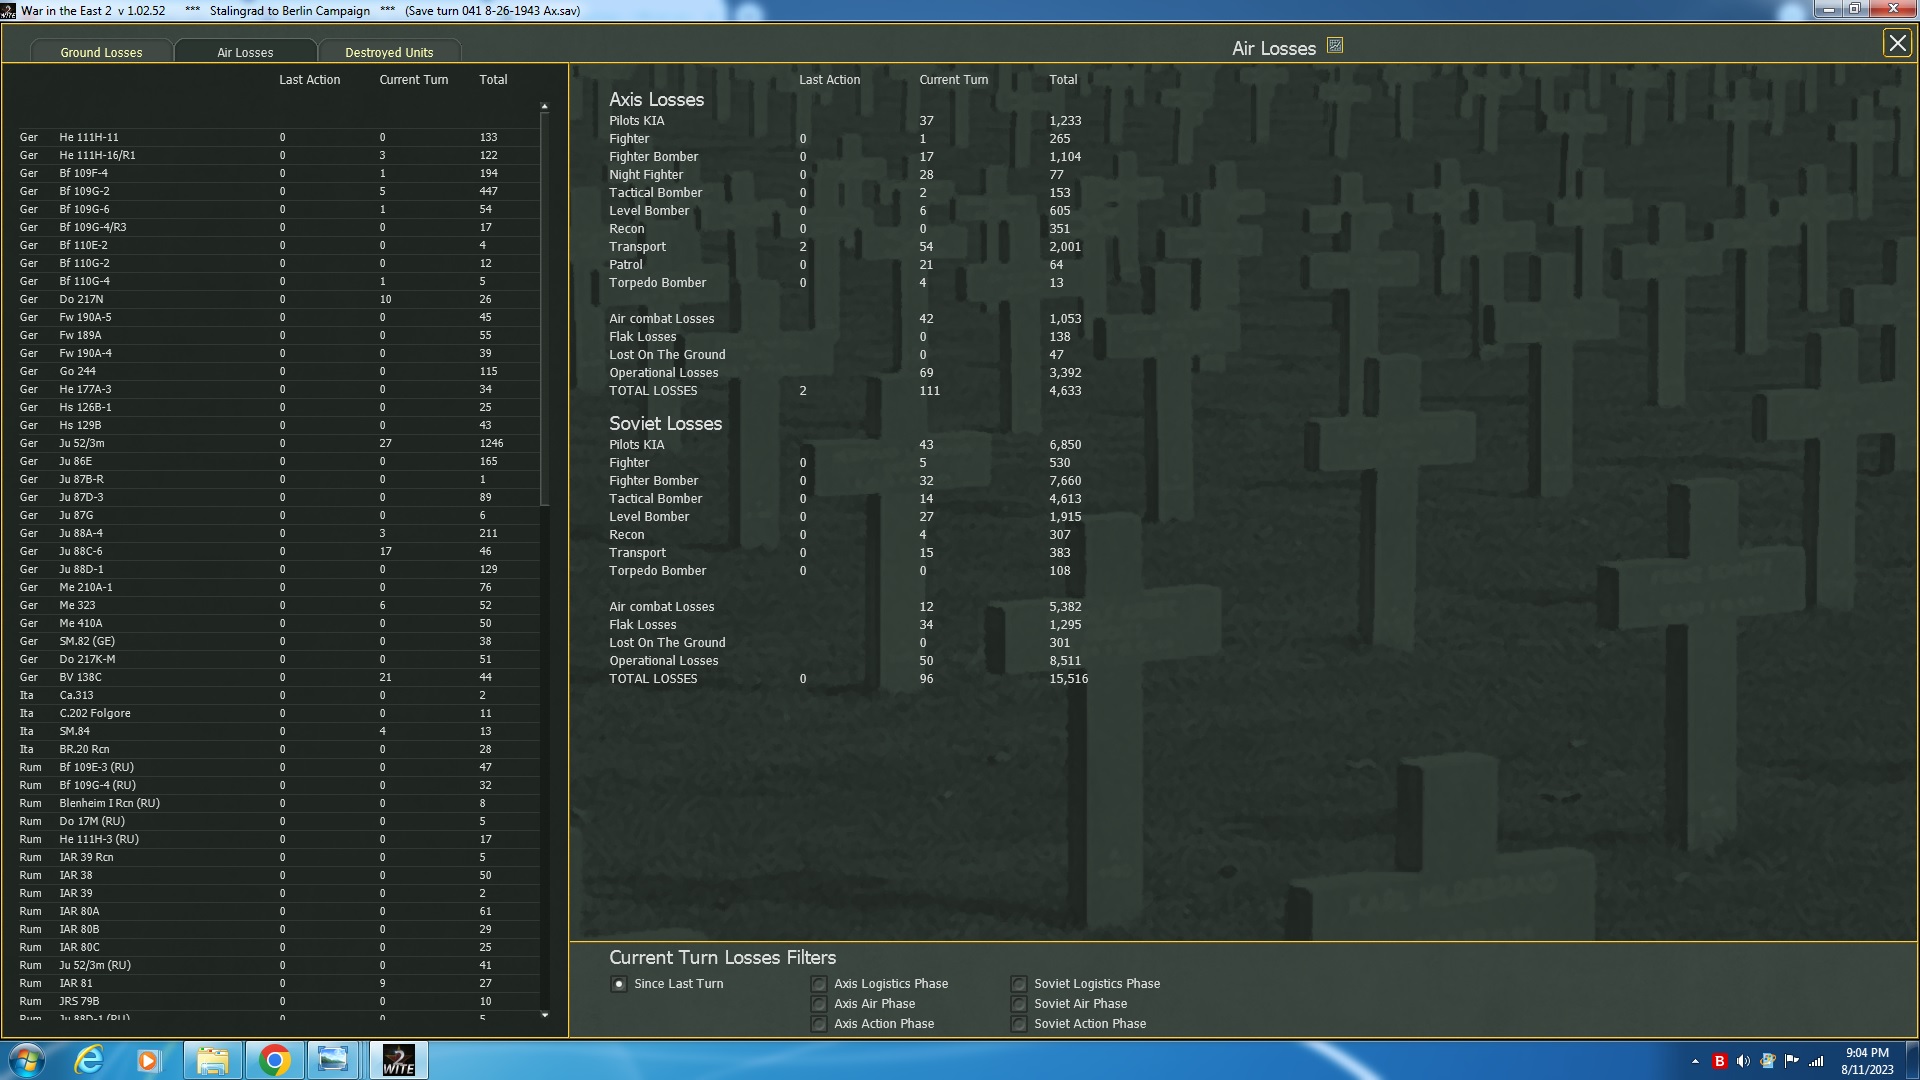The height and width of the screenshot is (1080, 1920).
Task: Select the Axis Action Phase filter
Action: coord(819,1024)
